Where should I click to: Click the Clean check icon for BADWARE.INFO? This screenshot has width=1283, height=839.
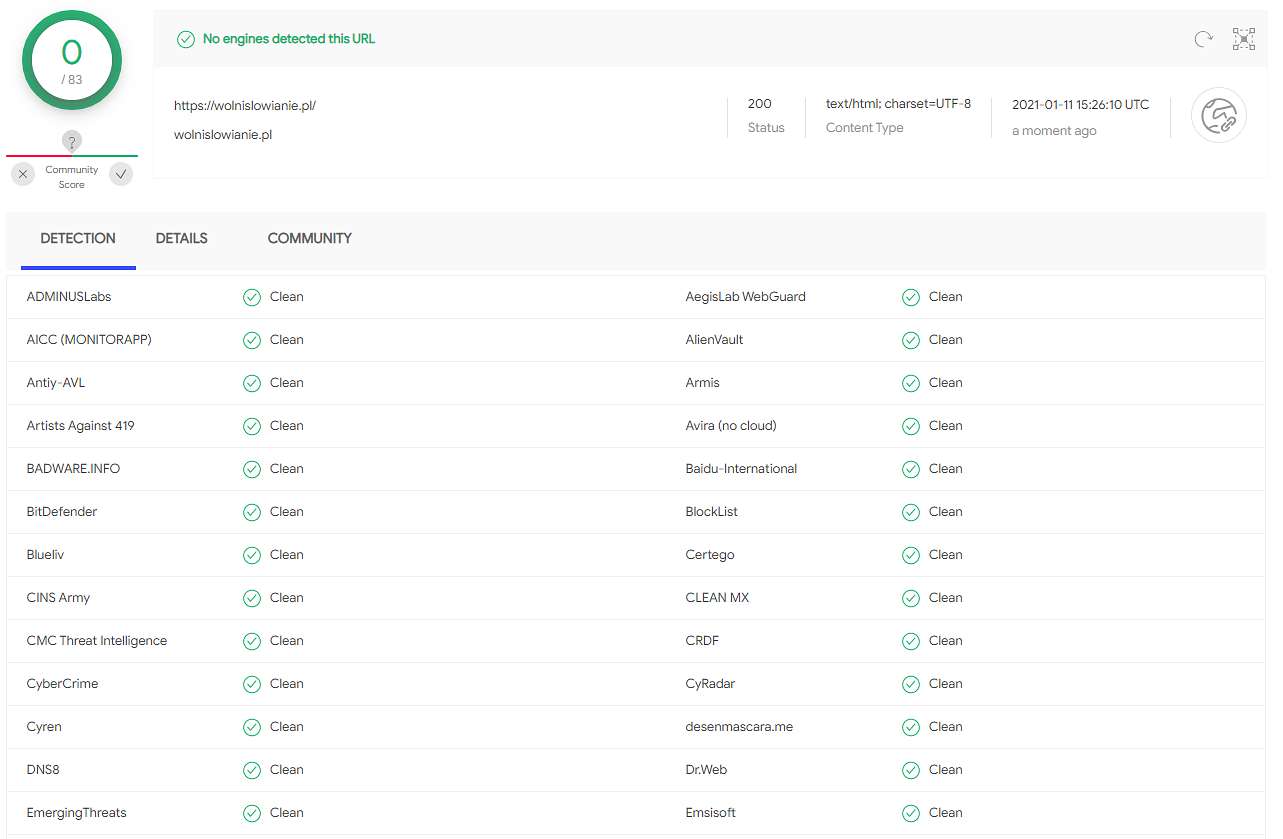click(252, 469)
